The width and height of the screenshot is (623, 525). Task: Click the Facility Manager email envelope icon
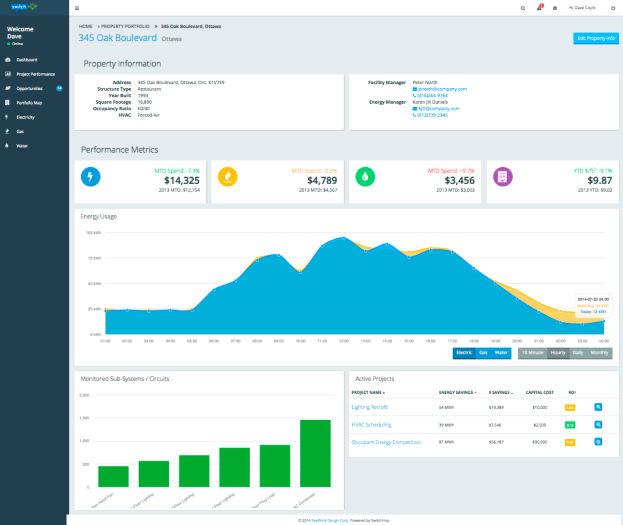(414, 89)
